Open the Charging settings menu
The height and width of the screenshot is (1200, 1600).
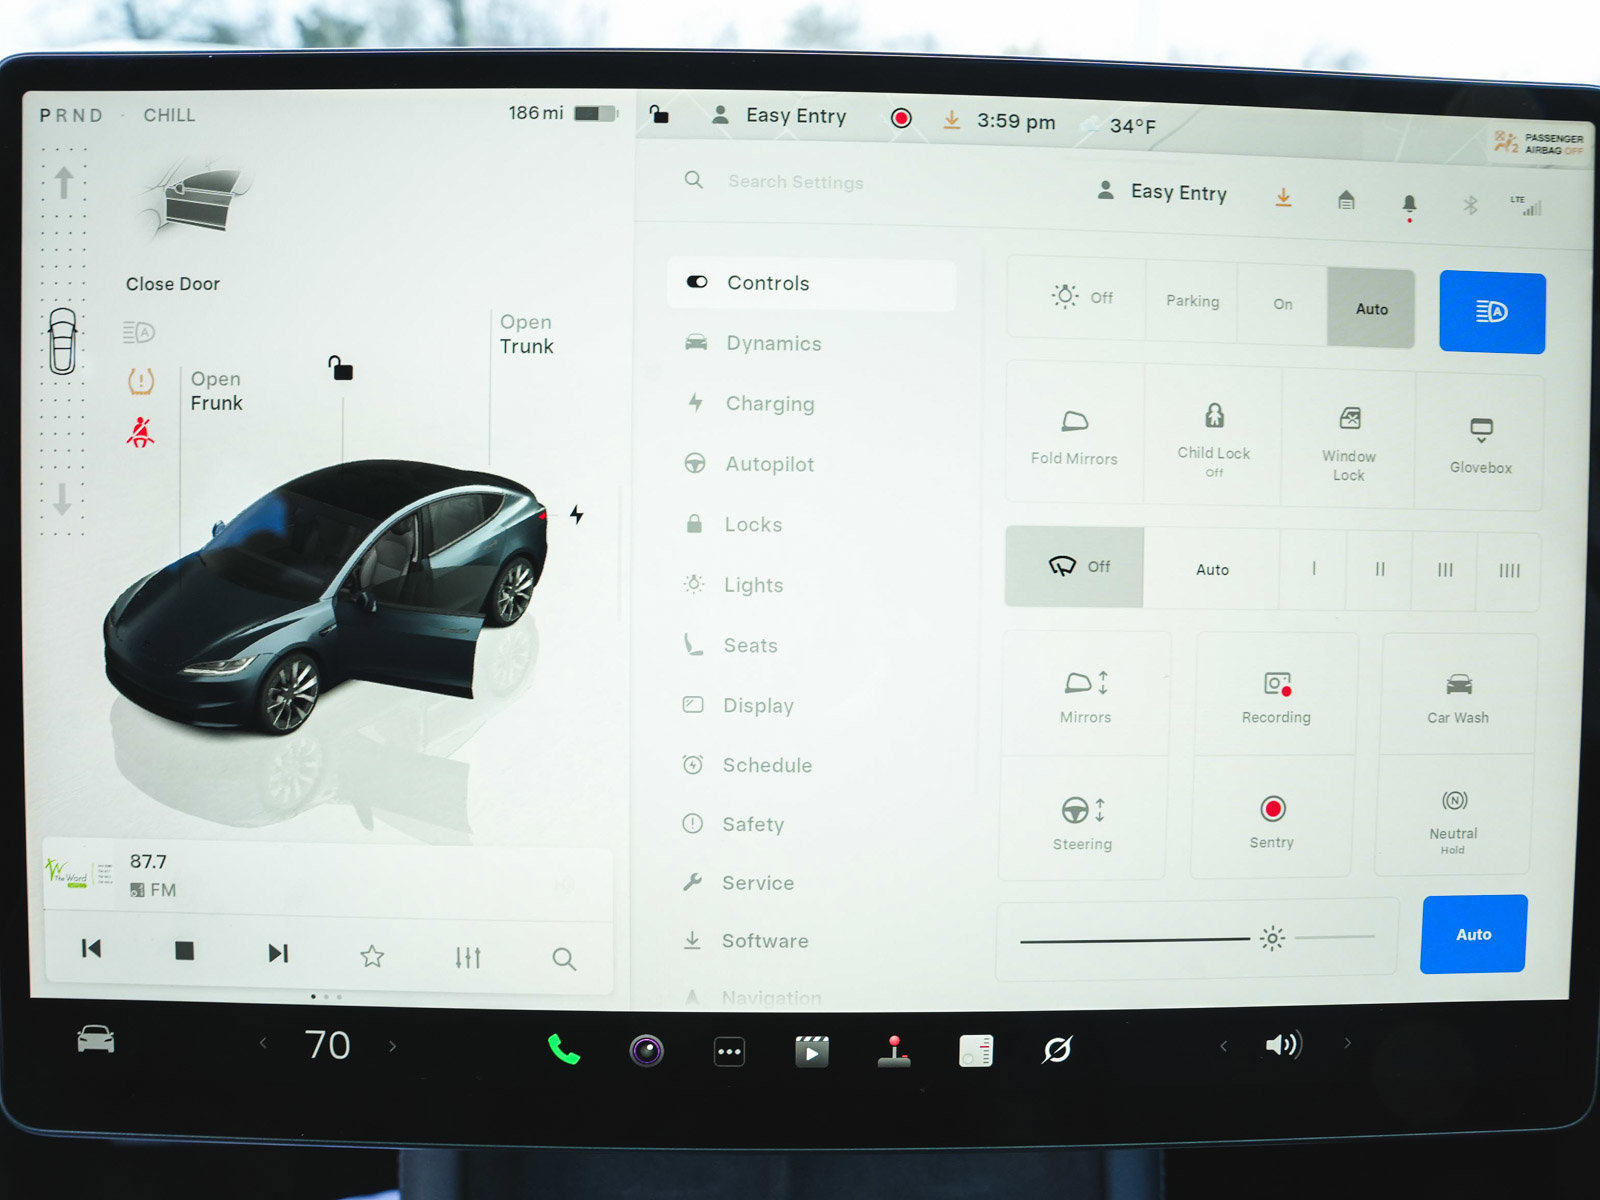pyautogui.click(x=770, y=404)
